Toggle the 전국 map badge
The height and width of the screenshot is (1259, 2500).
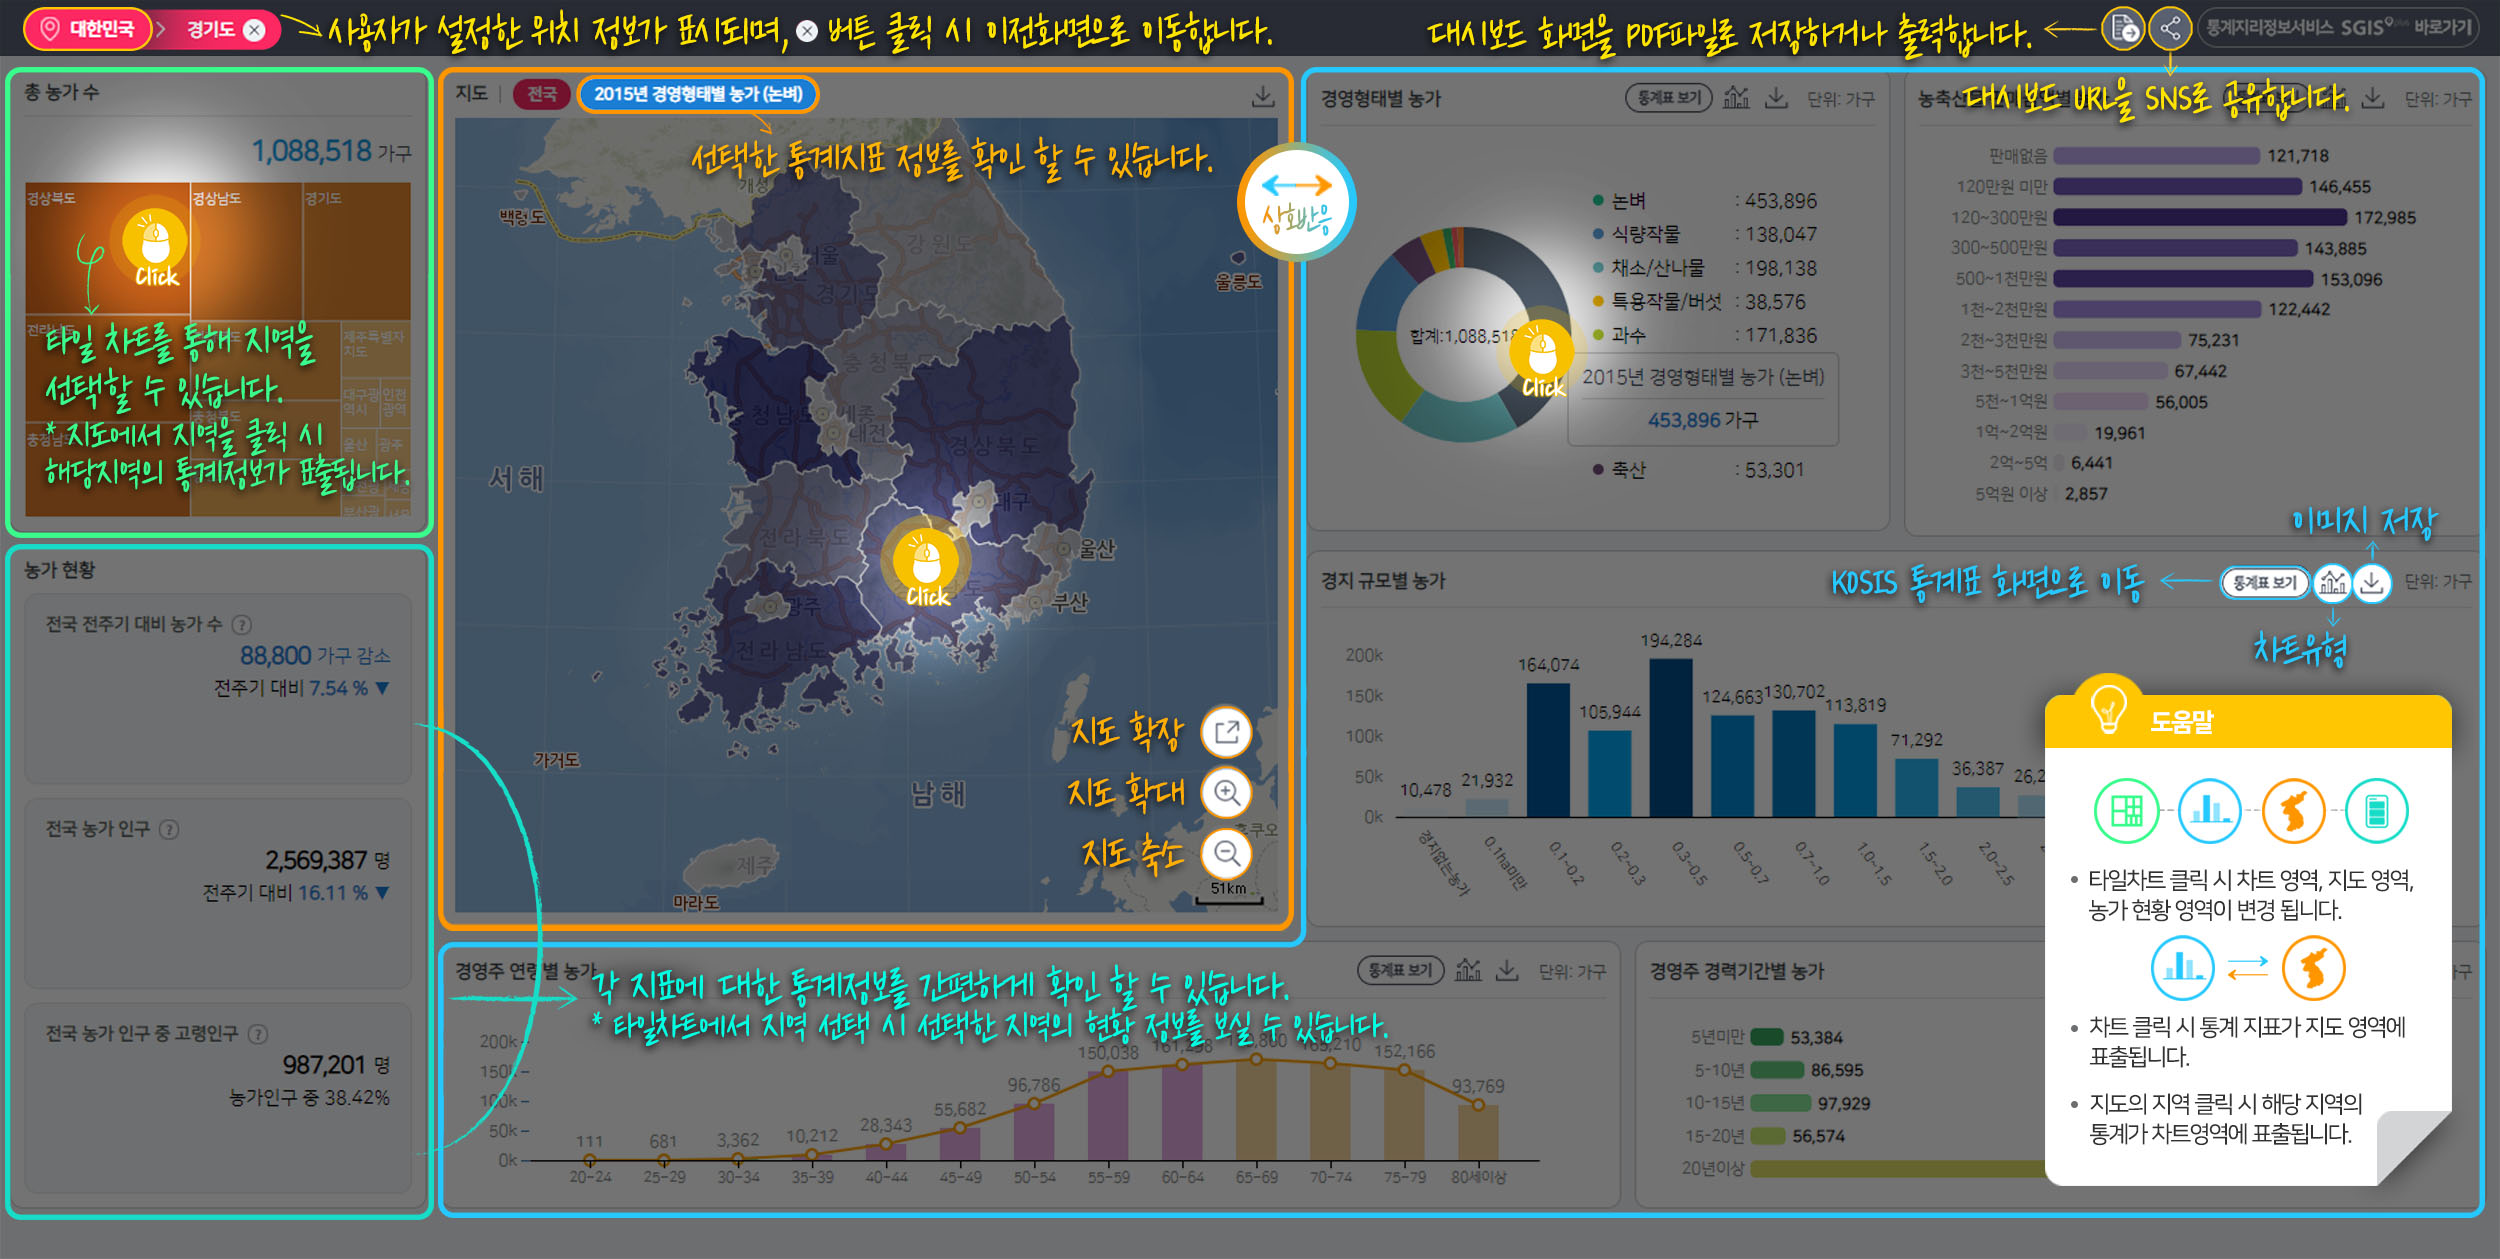(x=541, y=94)
